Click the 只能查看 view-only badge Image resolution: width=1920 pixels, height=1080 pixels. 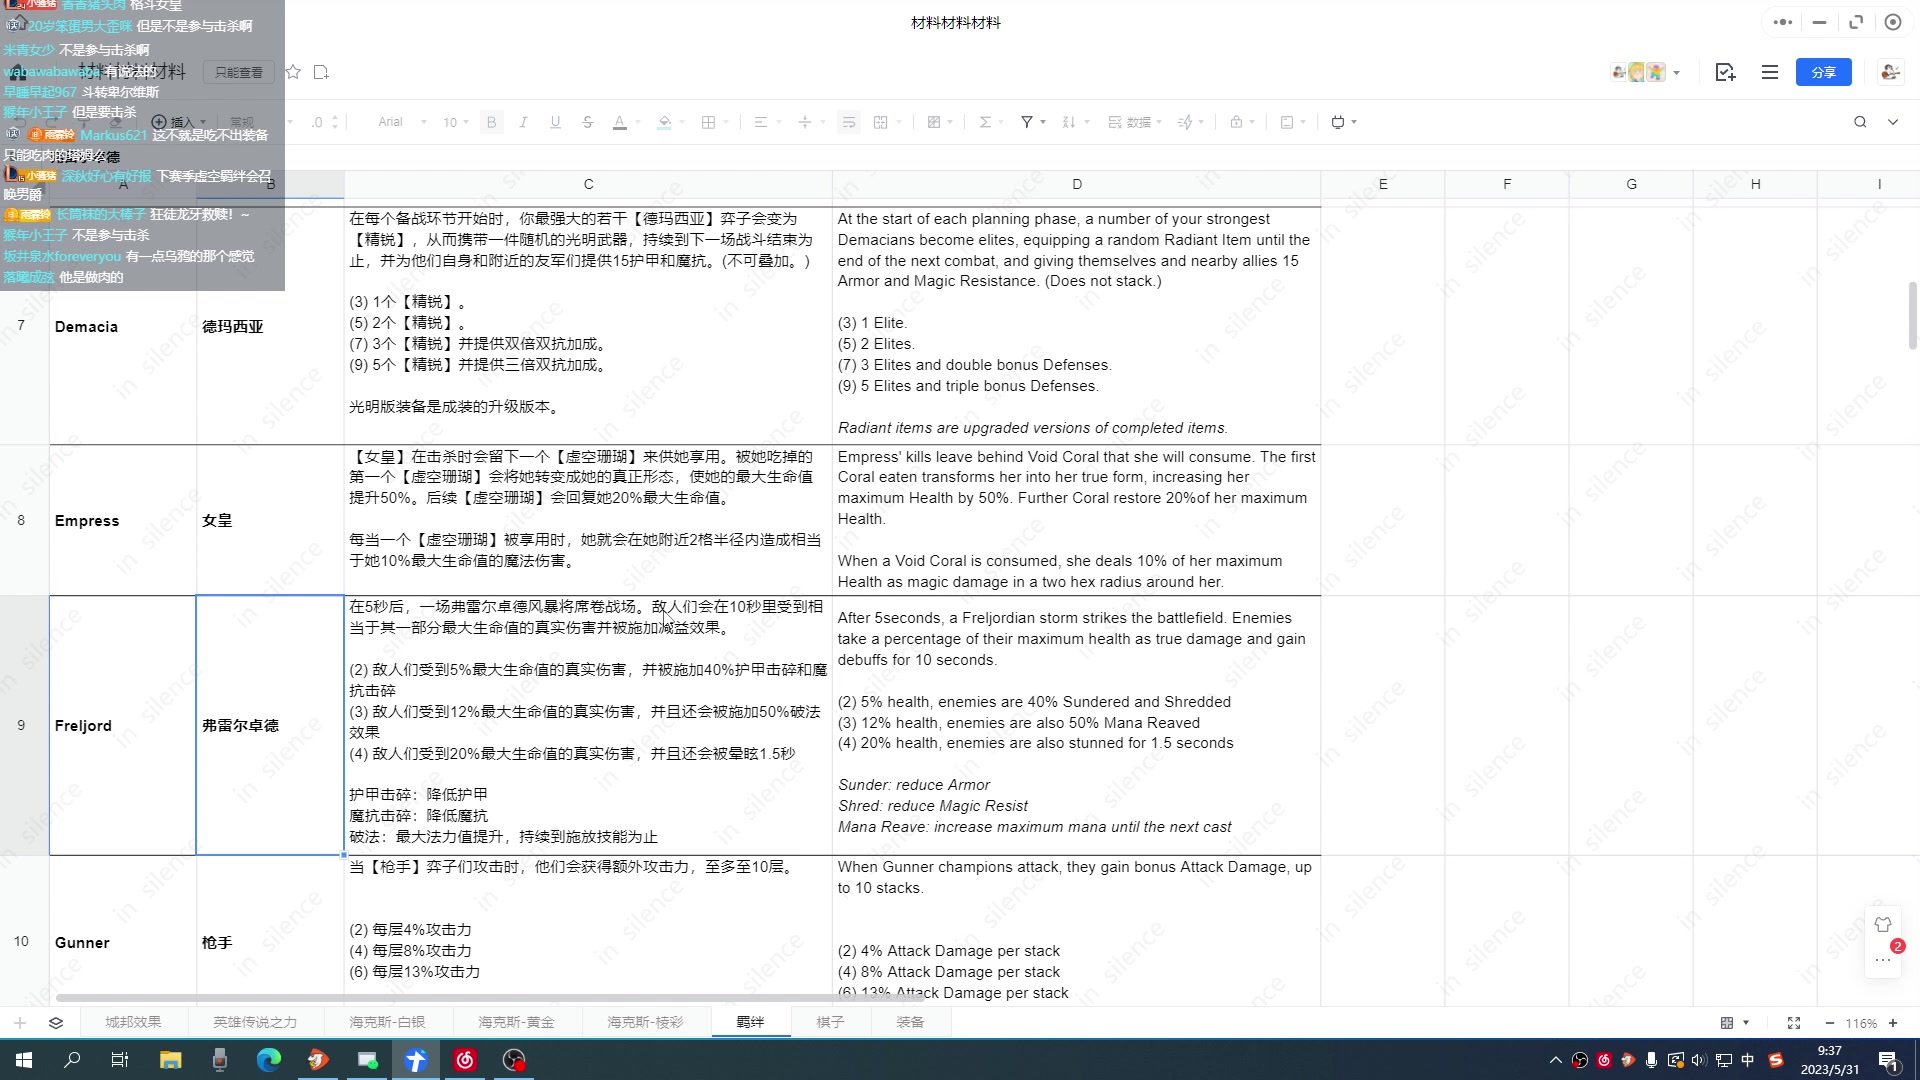[x=239, y=72]
